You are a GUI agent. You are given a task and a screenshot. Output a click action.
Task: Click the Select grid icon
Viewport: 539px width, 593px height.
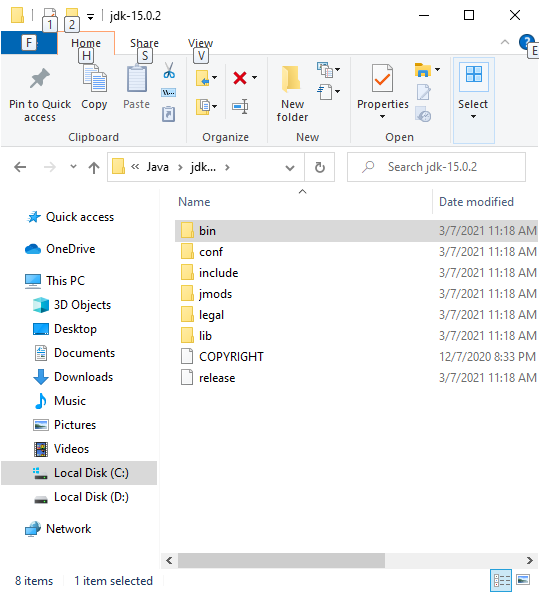(x=474, y=74)
